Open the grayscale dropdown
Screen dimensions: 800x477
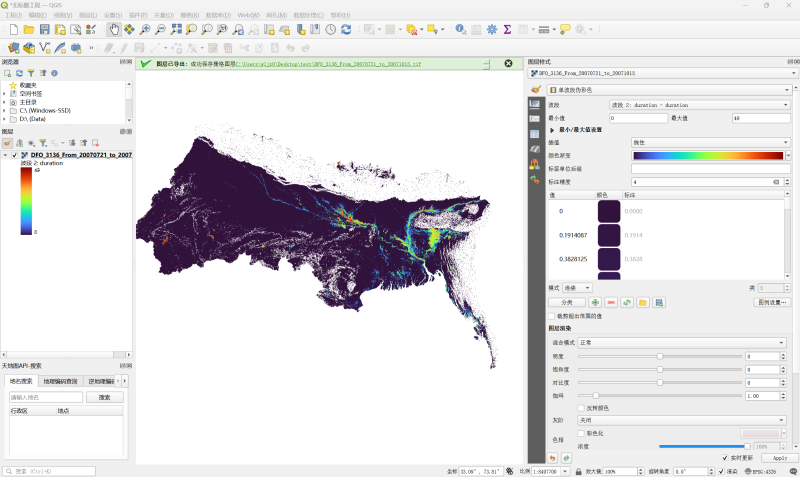tap(682, 420)
